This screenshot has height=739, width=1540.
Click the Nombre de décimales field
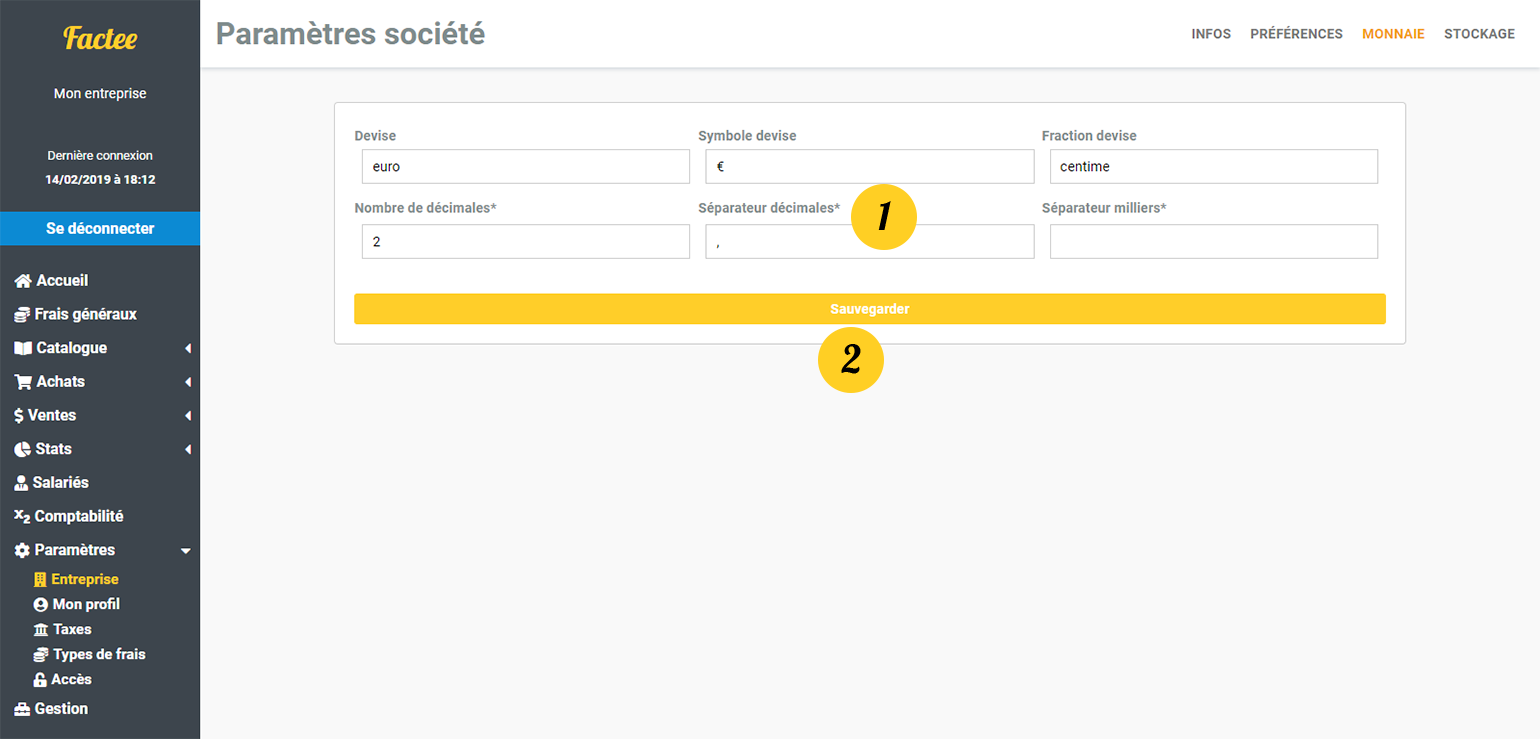click(525, 242)
